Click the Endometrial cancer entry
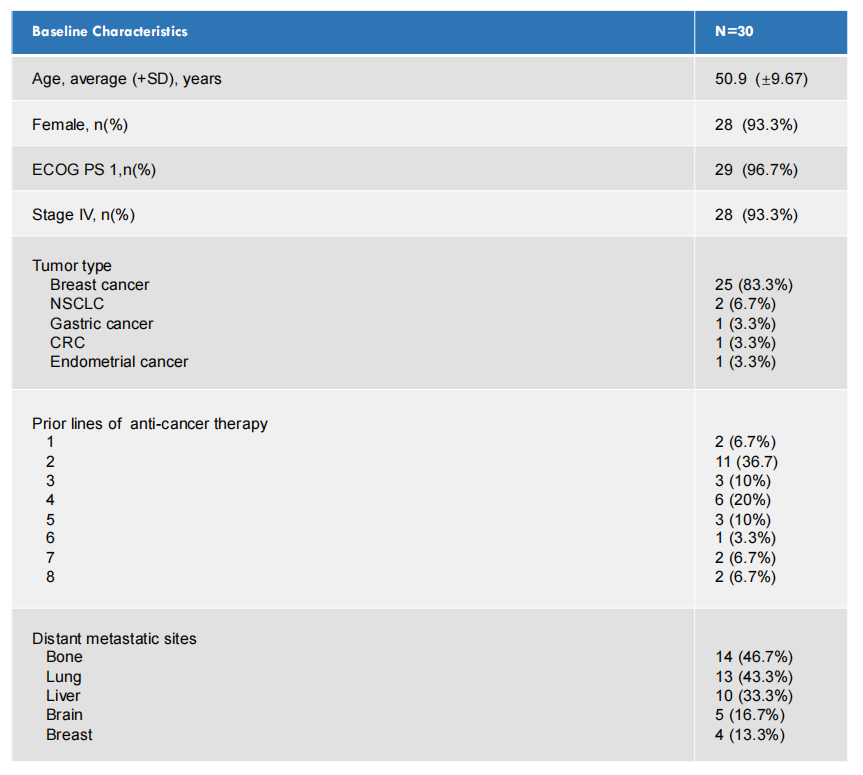The image size is (863, 775). (119, 362)
